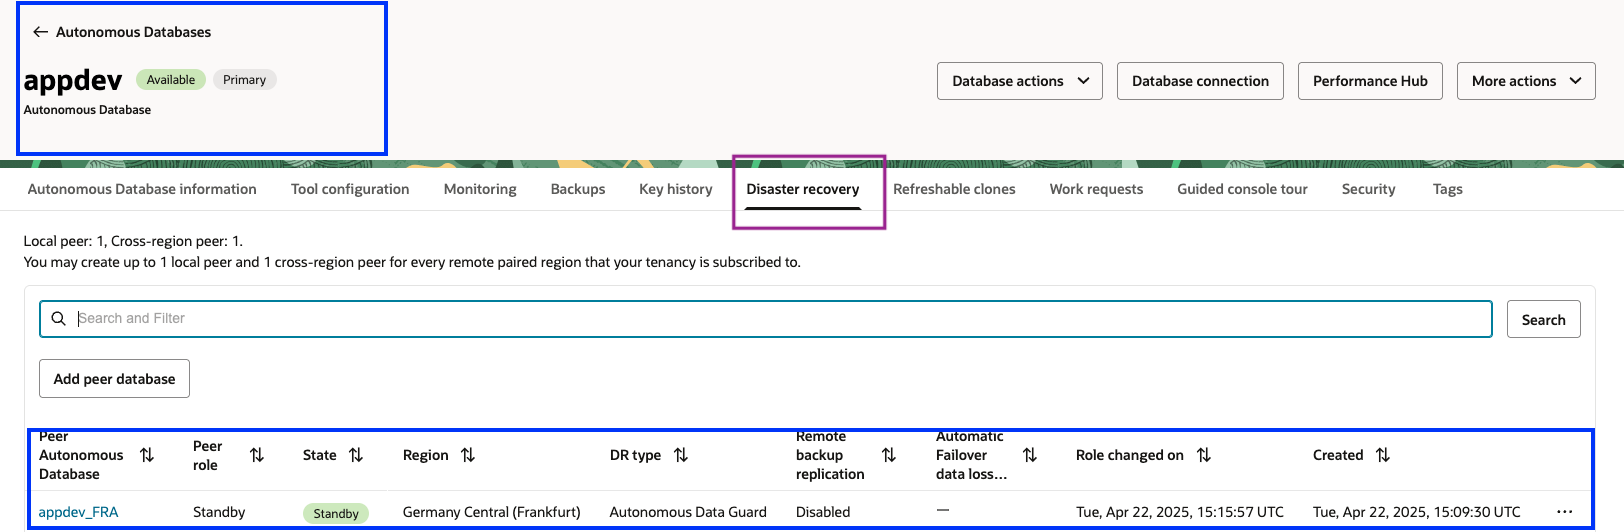The image size is (1624, 532).
Task: Sort by Automatic Failover data loss column
Action: coord(1030,455)
